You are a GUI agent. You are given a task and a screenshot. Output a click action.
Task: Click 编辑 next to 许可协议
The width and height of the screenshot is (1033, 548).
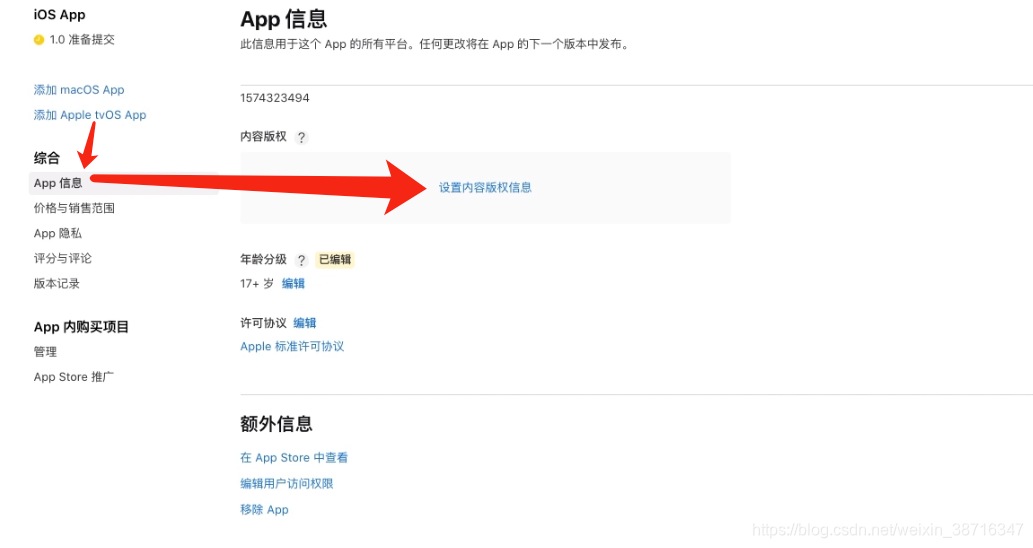coord(304,323)
